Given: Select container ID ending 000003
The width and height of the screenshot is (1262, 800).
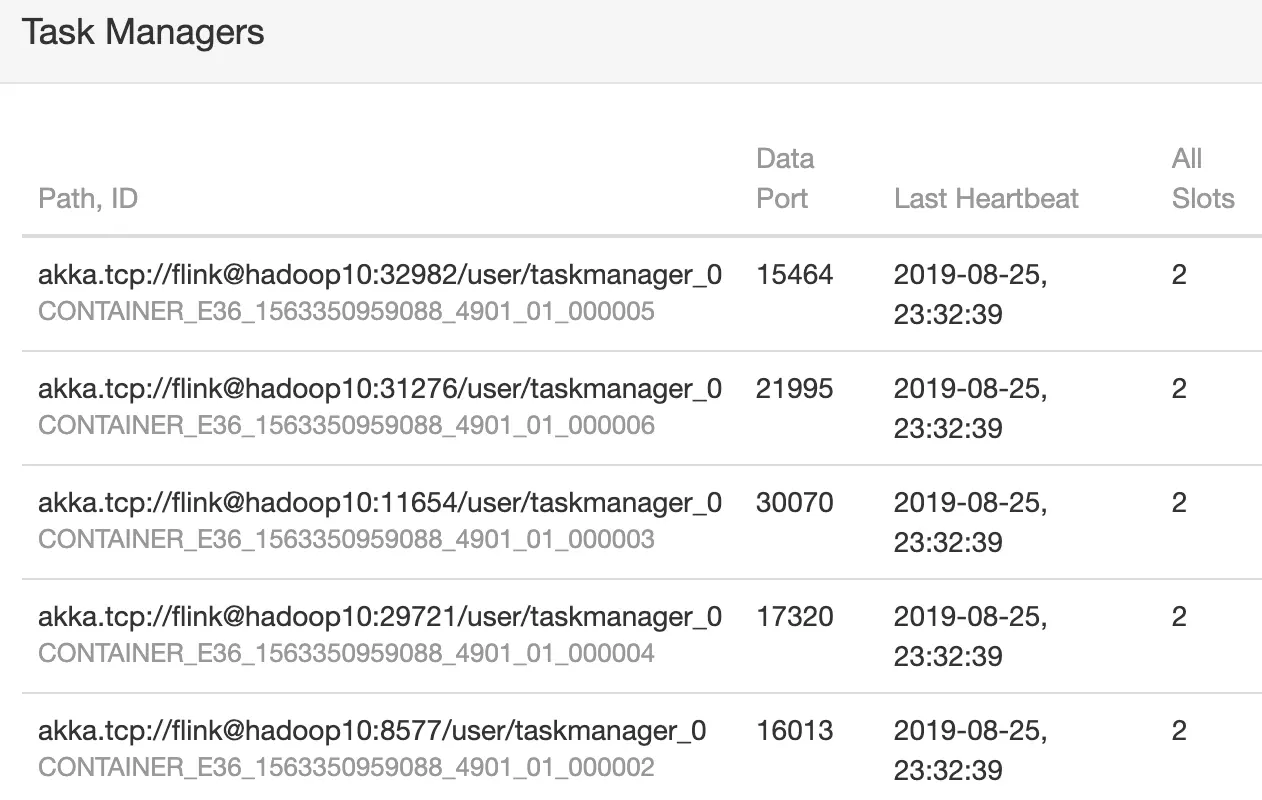Looking at the screenshot, I should coord(346,540).
